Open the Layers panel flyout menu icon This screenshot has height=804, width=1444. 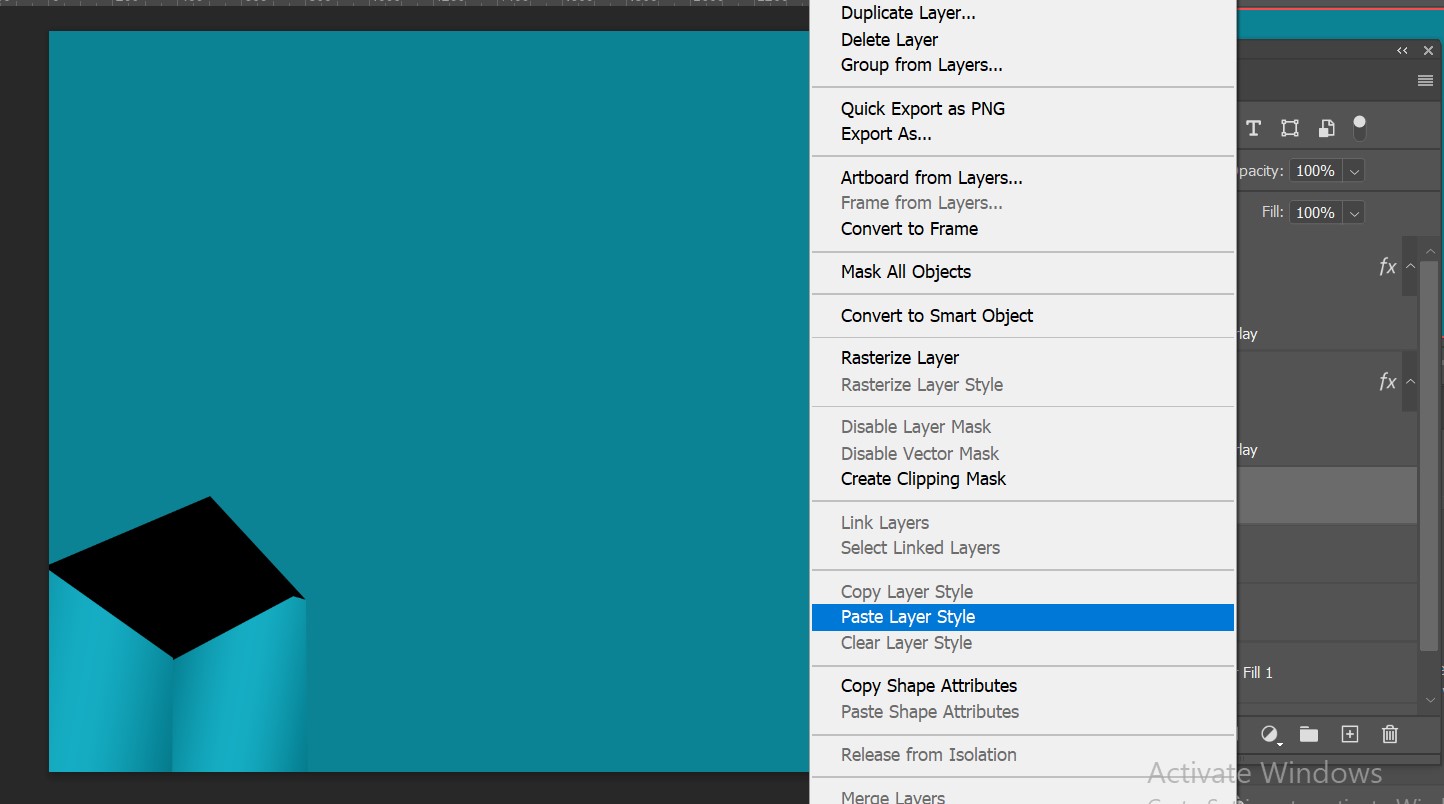(1426, 81)
